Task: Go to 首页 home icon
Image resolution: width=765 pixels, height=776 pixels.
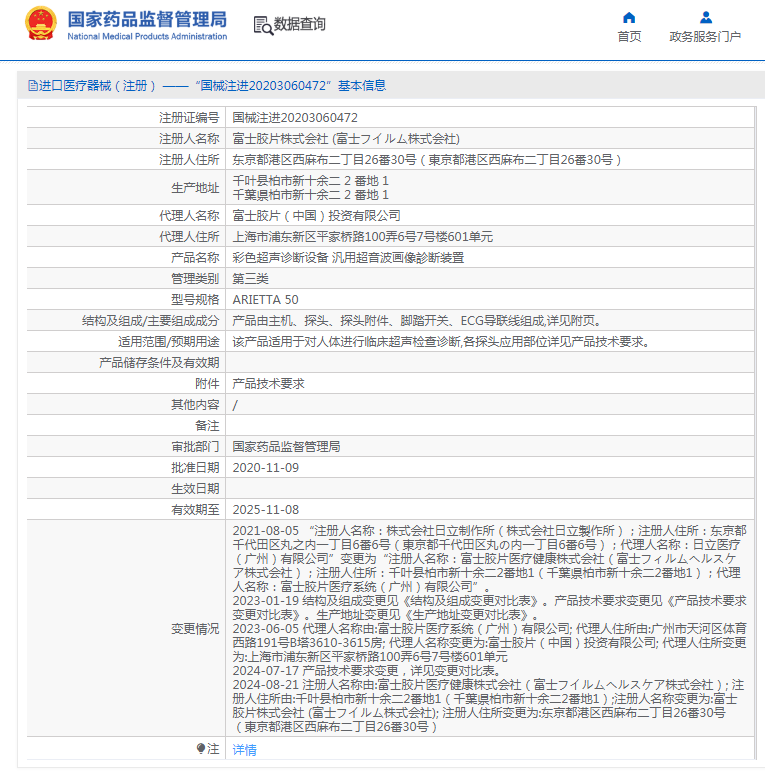Action: pos(629,18)
